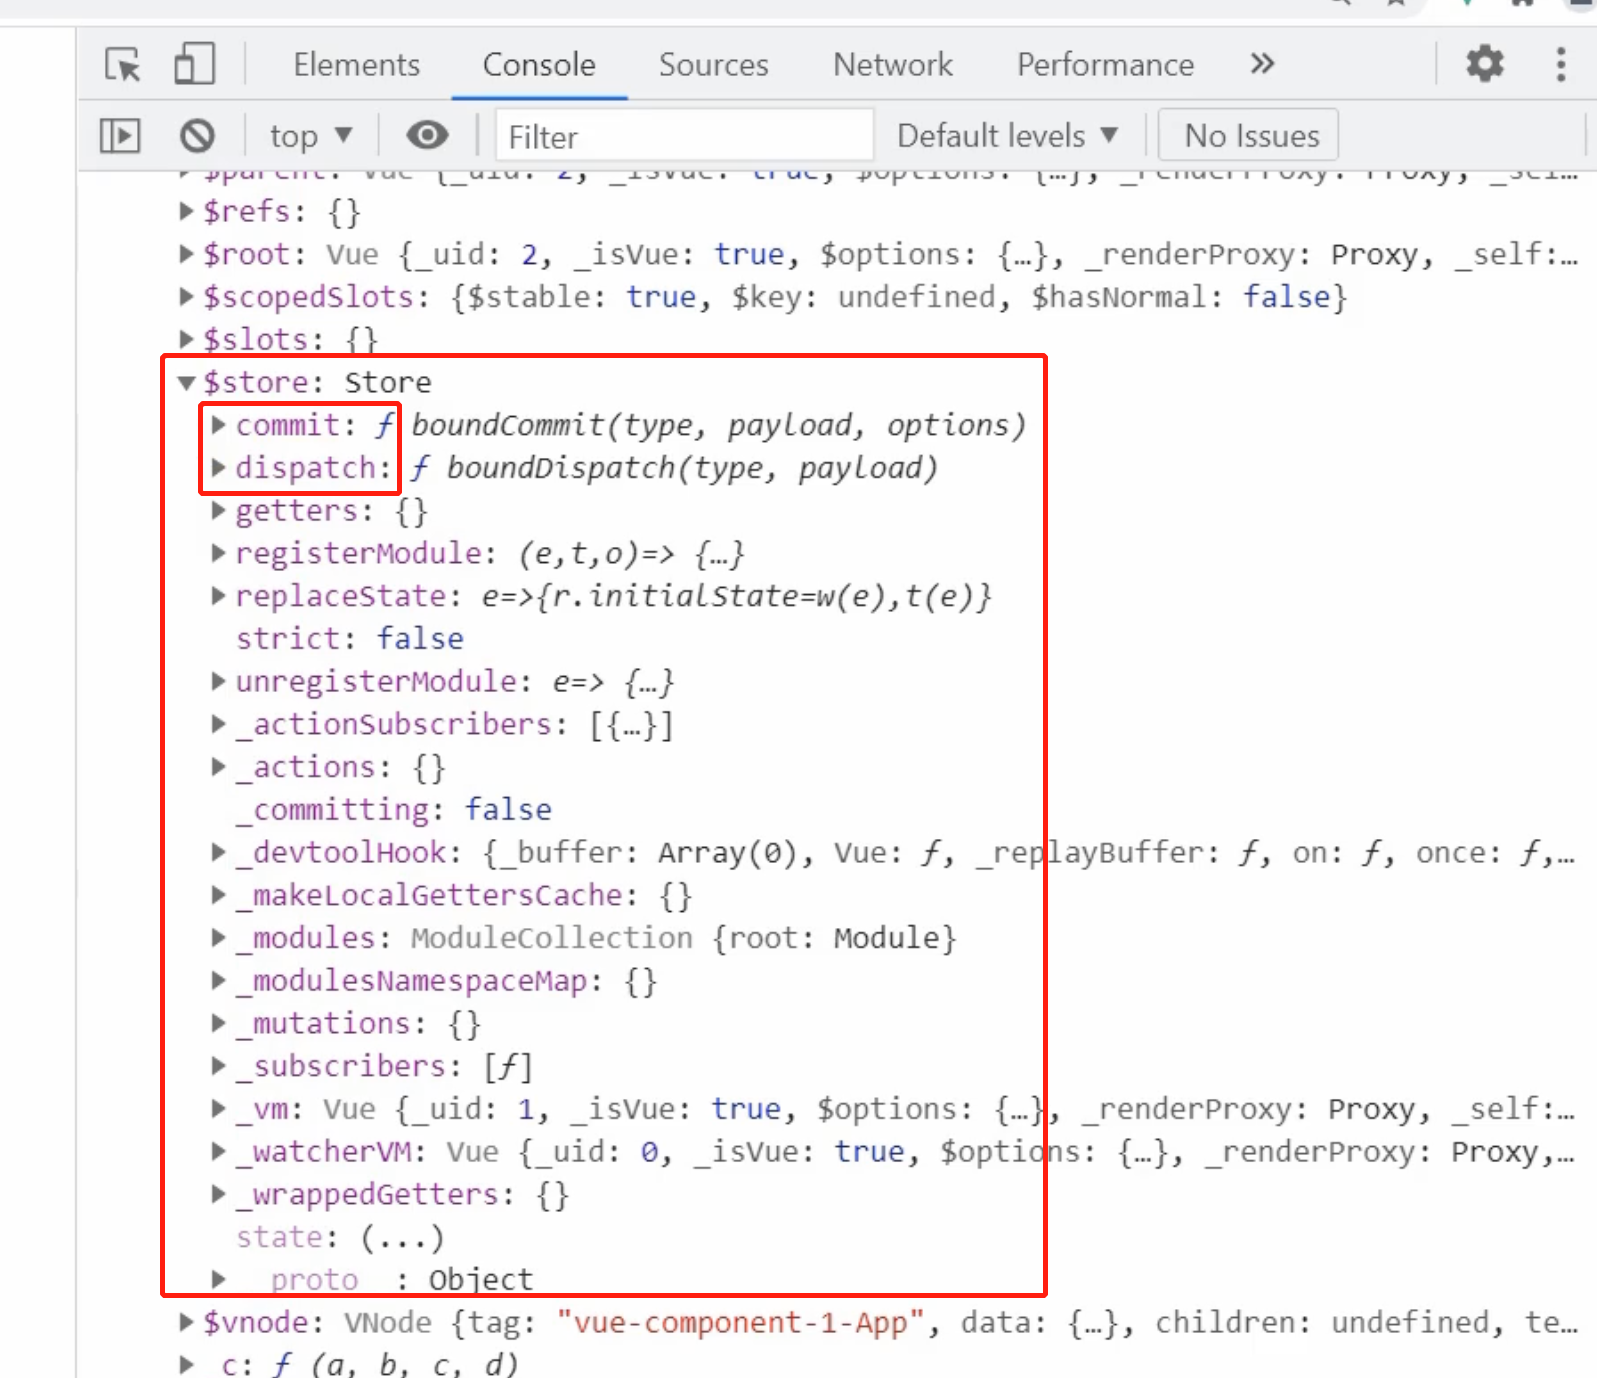
Task: Select the _committing: false row
Action: point(394,810)
